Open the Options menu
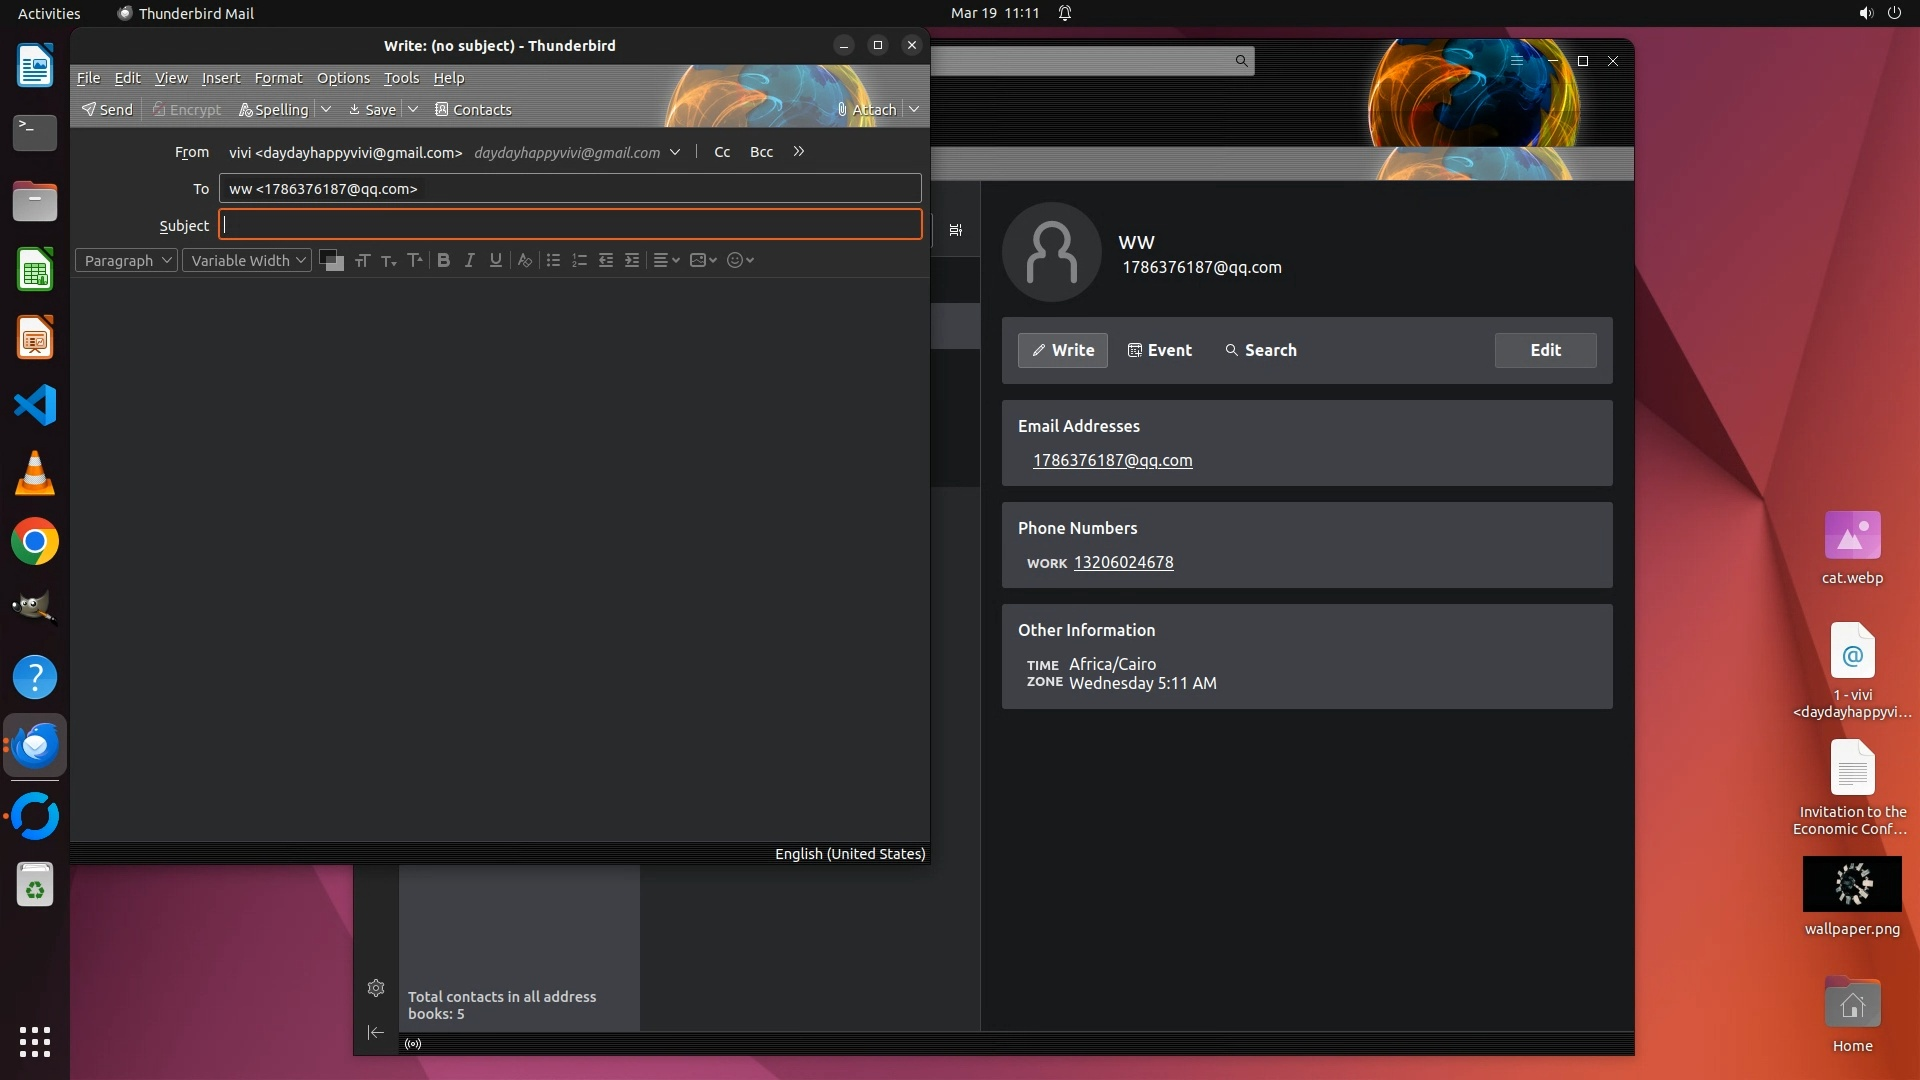 (x=343, y=78)
